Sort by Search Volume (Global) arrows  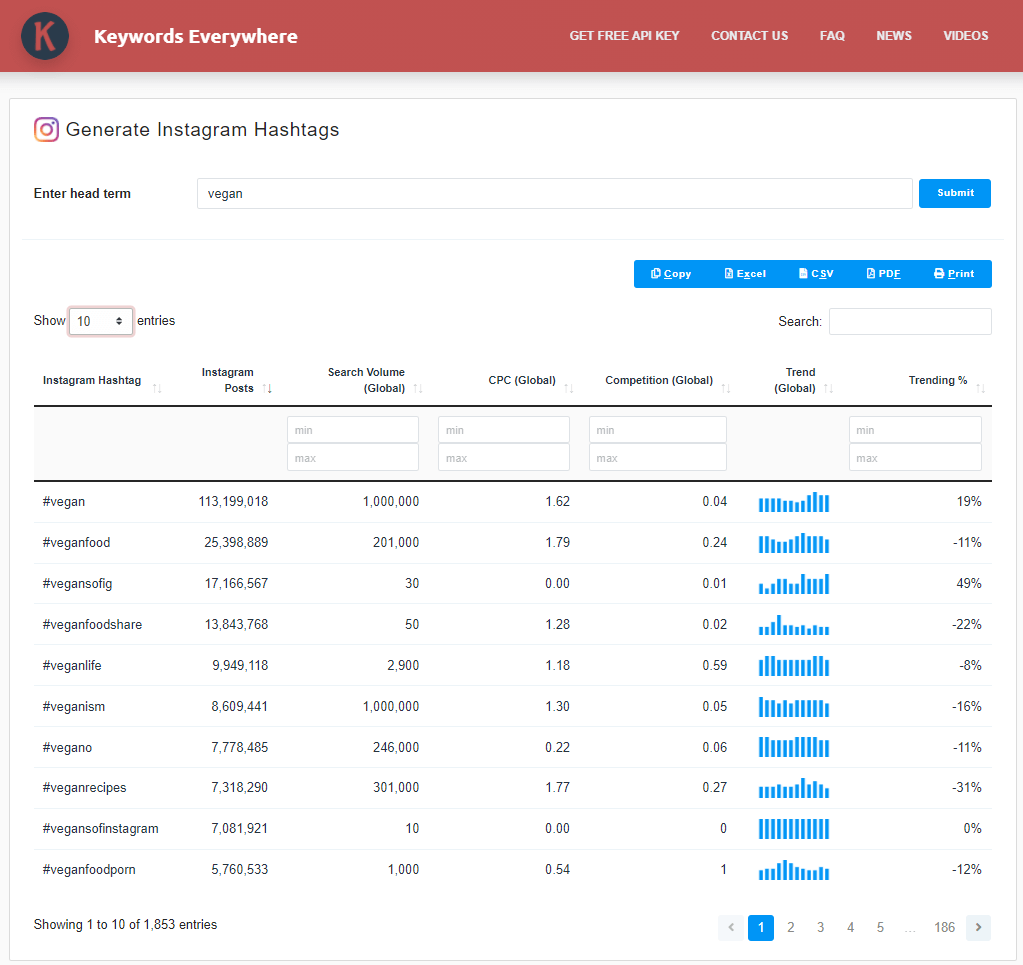coord(418,388)
